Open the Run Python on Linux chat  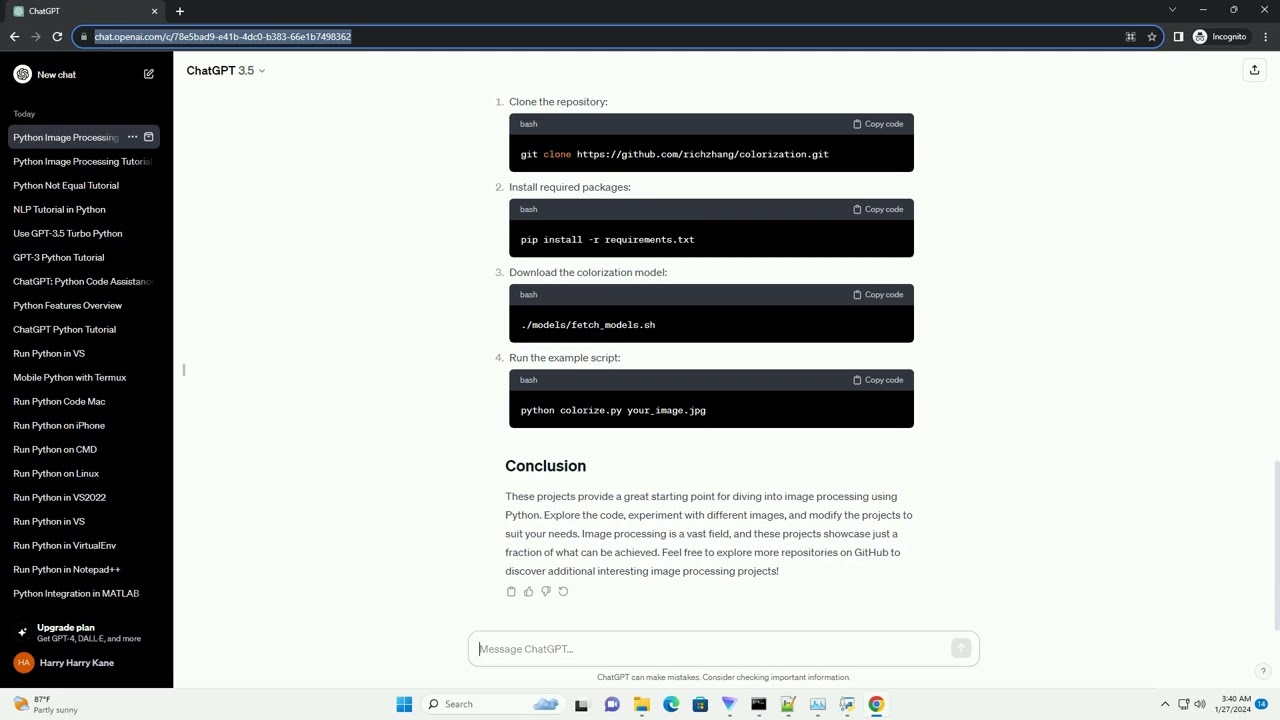[x=84, y=473]
